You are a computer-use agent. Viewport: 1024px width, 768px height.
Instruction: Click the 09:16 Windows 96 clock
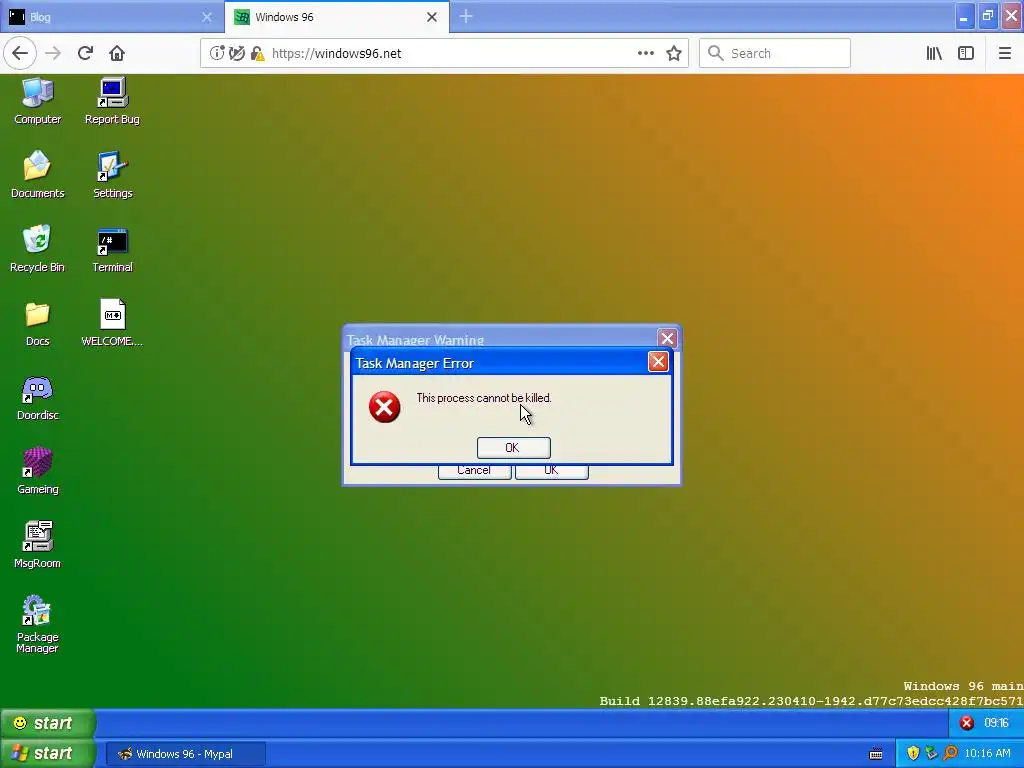pyautogui.click(x=996, y=723)
